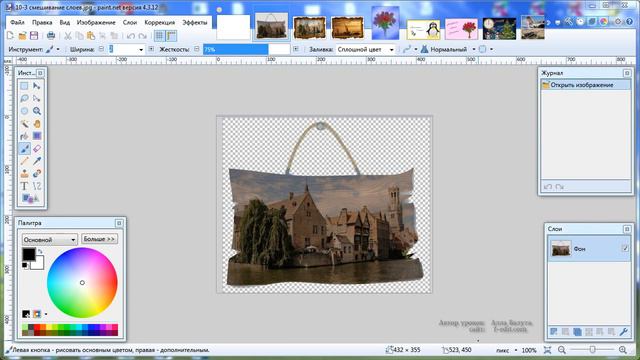
Task: Click the Cut scissors icon
Action: tap(68, 36)
